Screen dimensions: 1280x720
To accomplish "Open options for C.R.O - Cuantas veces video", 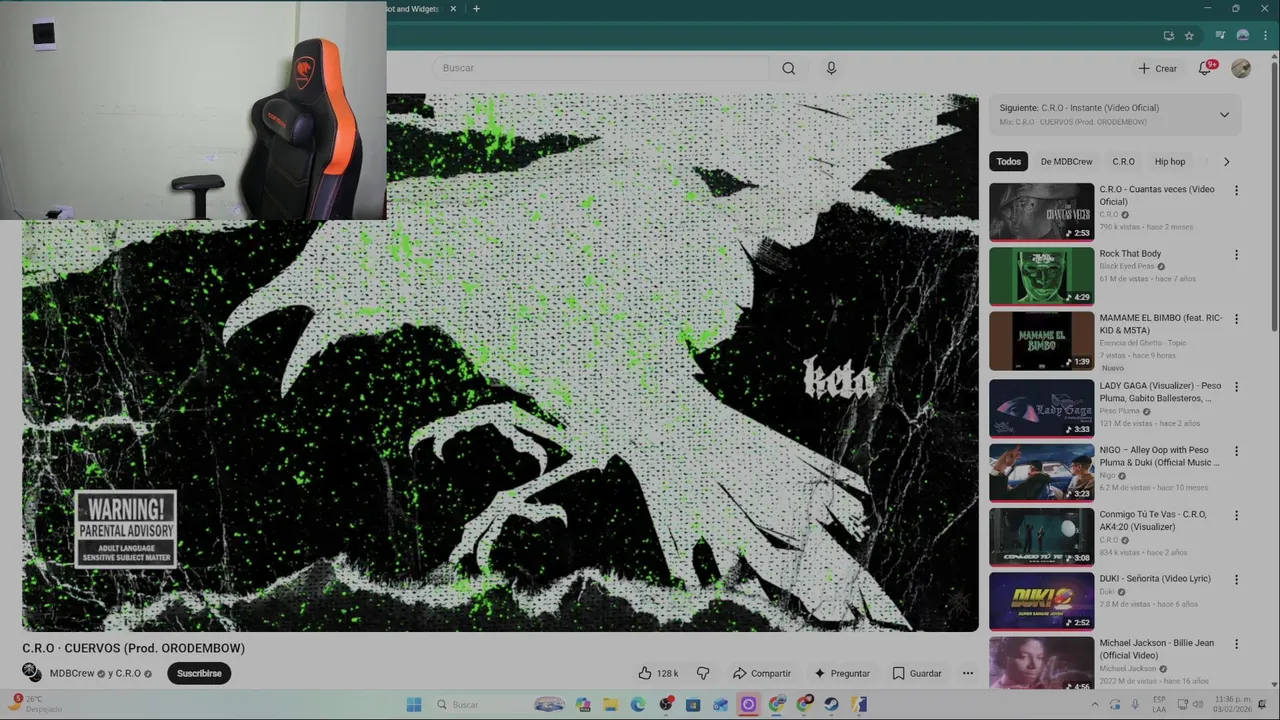I will (1236, 190).
